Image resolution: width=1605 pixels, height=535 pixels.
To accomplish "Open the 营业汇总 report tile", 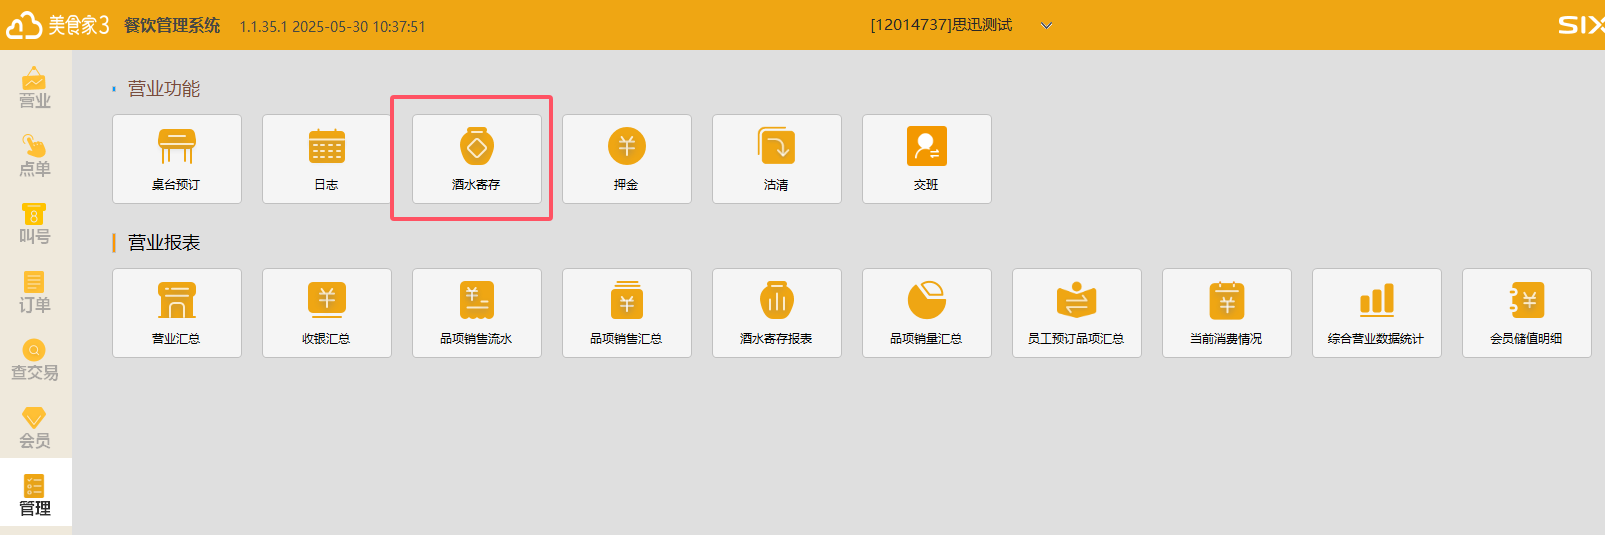I will [x=177, y=313].
